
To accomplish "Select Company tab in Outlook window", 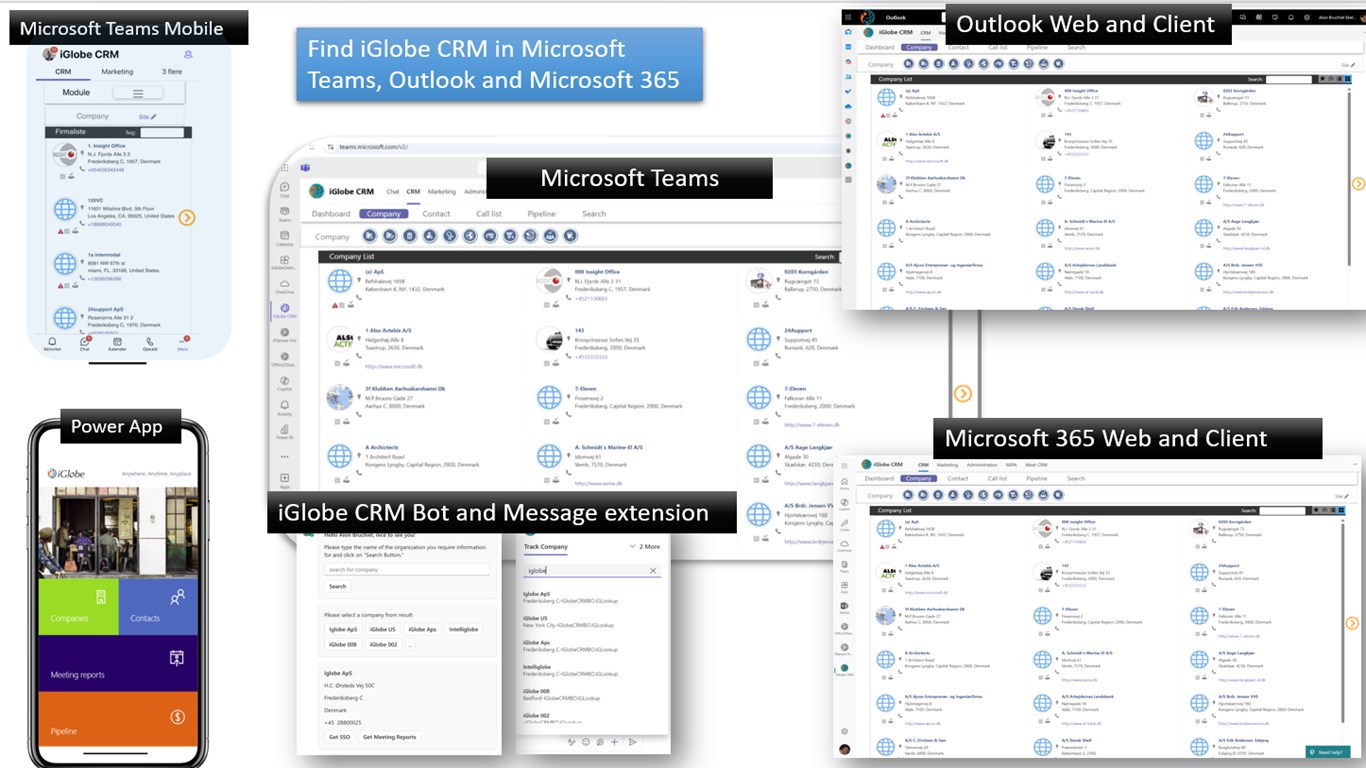I will (919, 47).
